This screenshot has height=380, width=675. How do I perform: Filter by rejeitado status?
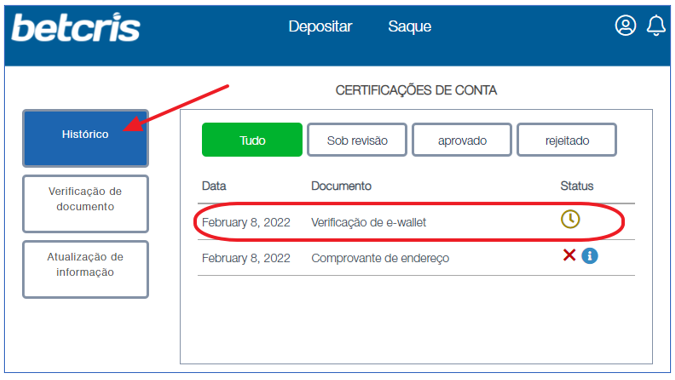pos(567,140)
